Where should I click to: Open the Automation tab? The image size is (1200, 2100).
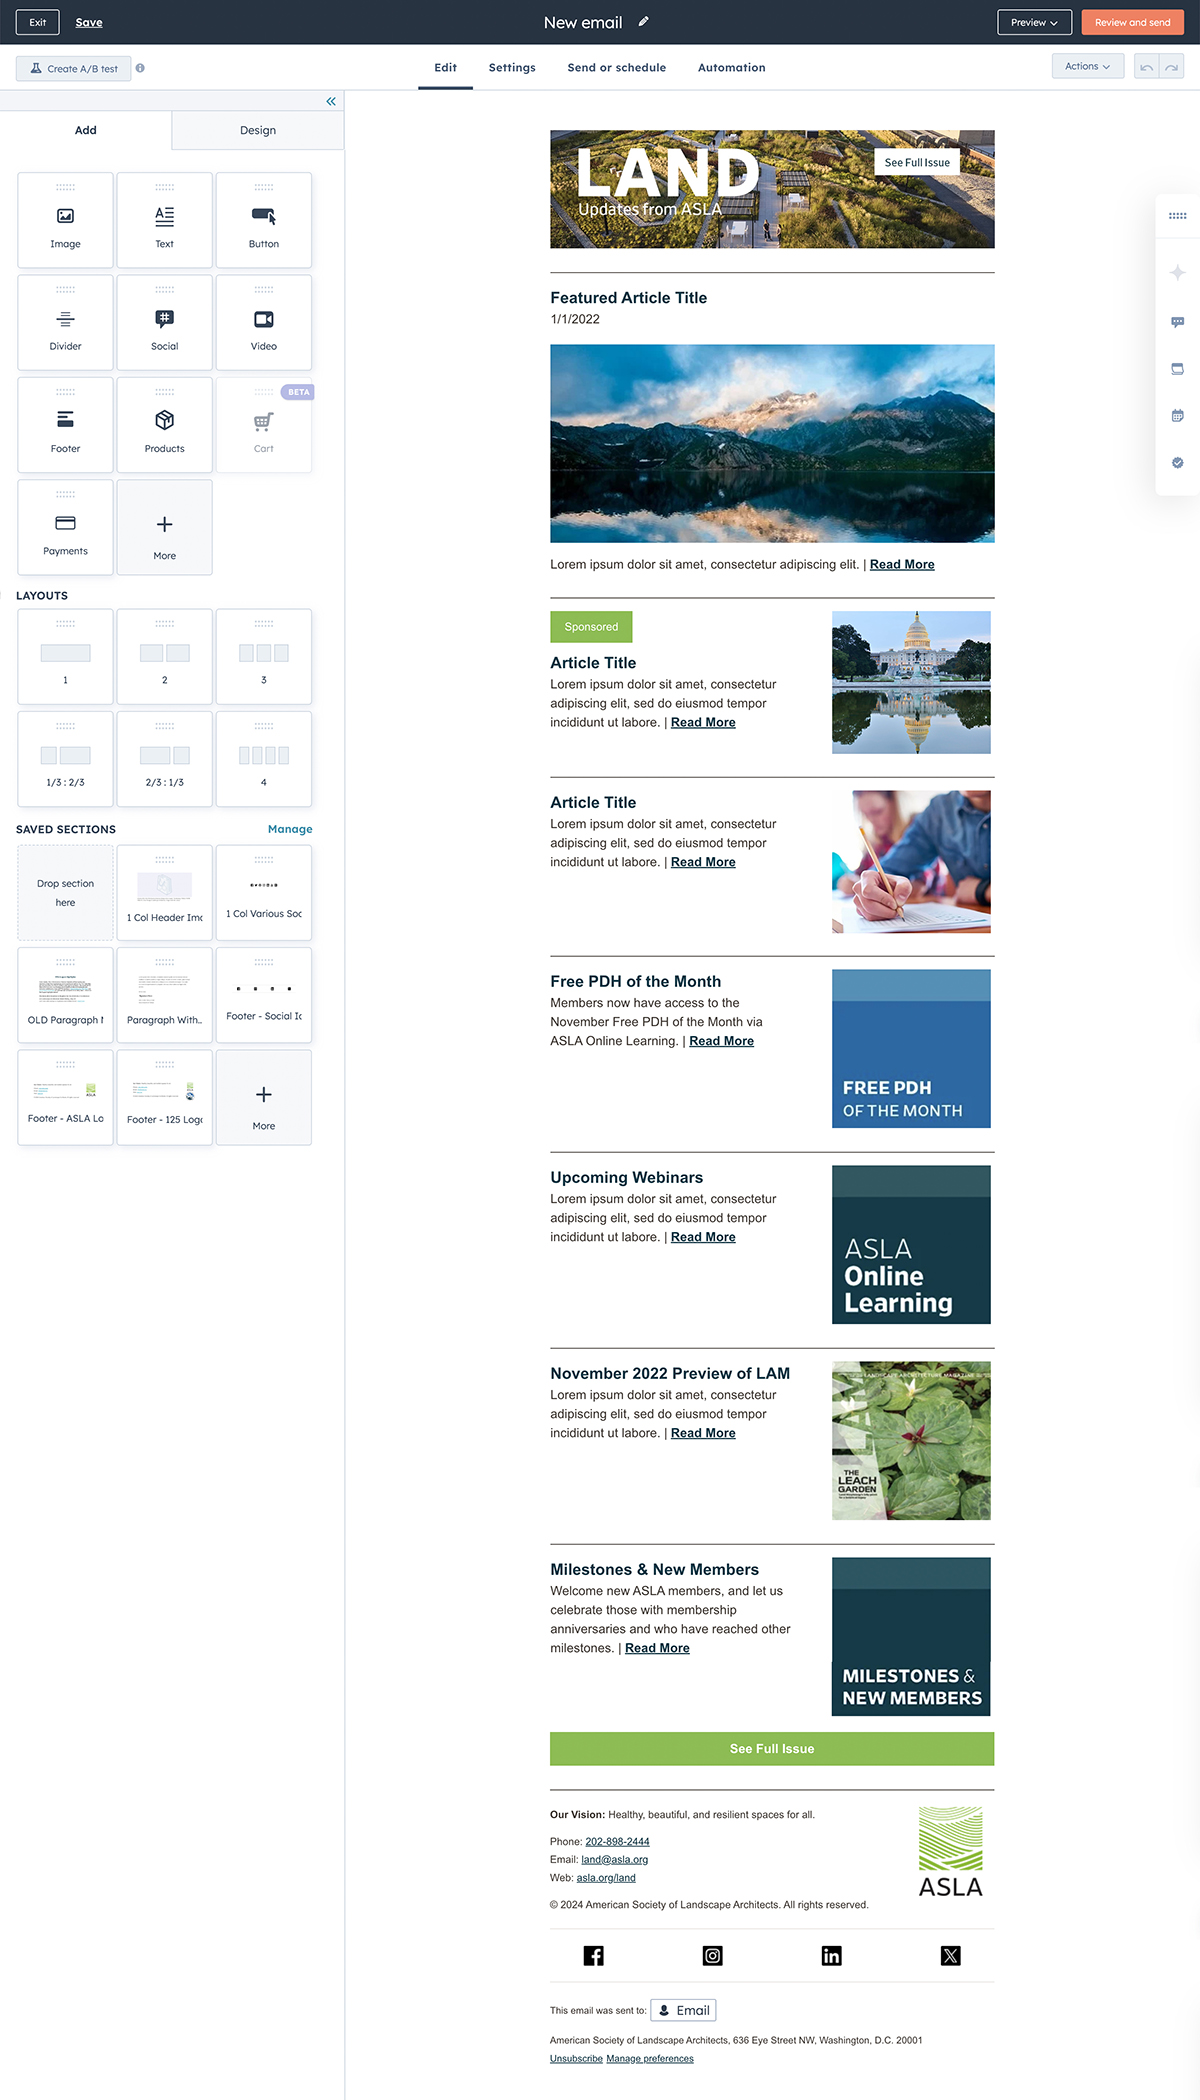(x=732, y=68)
